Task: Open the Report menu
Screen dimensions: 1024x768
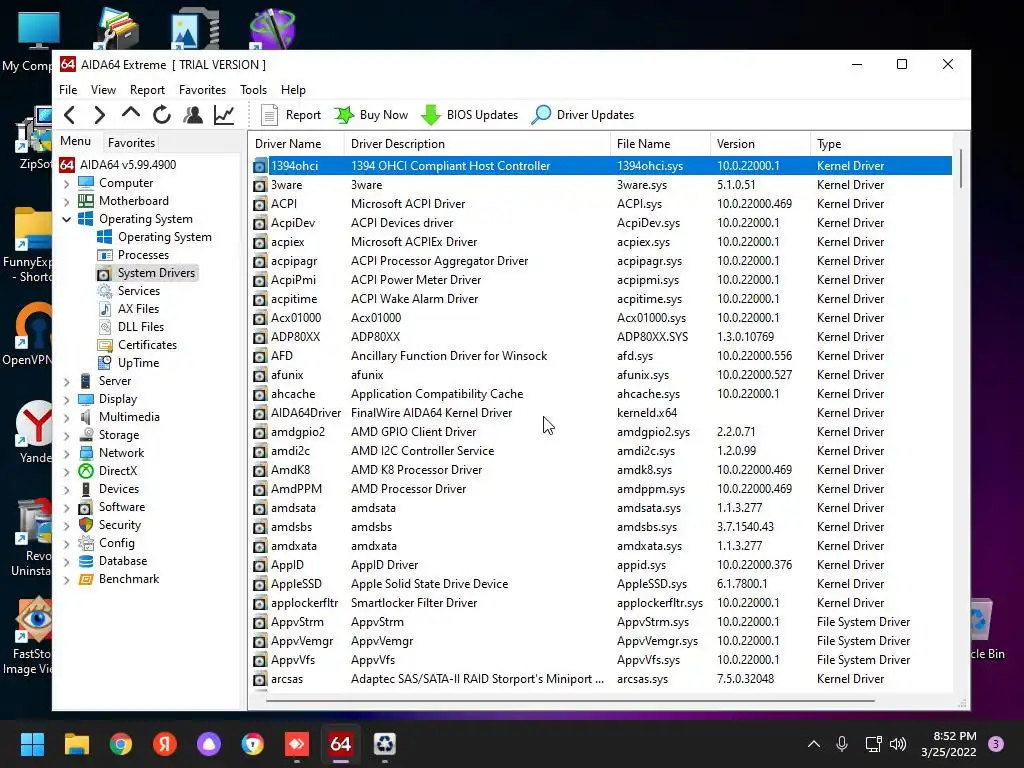Action: [147, 89]
